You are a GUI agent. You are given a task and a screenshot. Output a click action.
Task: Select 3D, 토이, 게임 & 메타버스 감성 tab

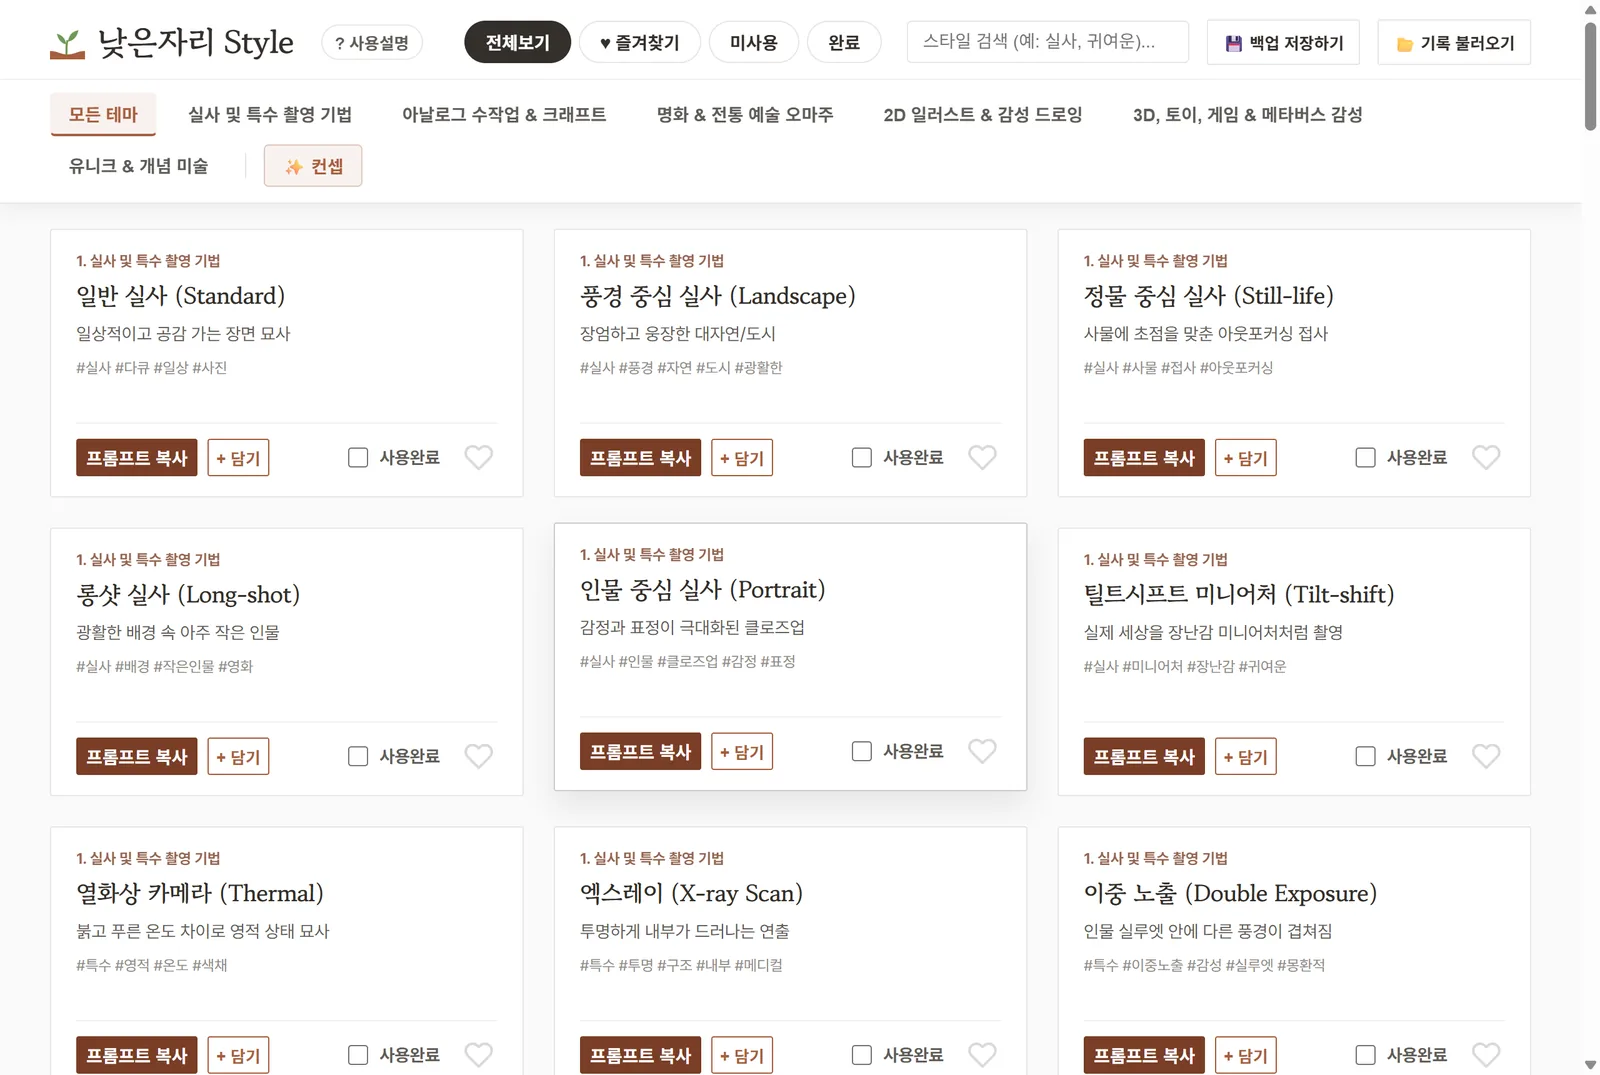pyautogui.click(x=1247, y=115)
